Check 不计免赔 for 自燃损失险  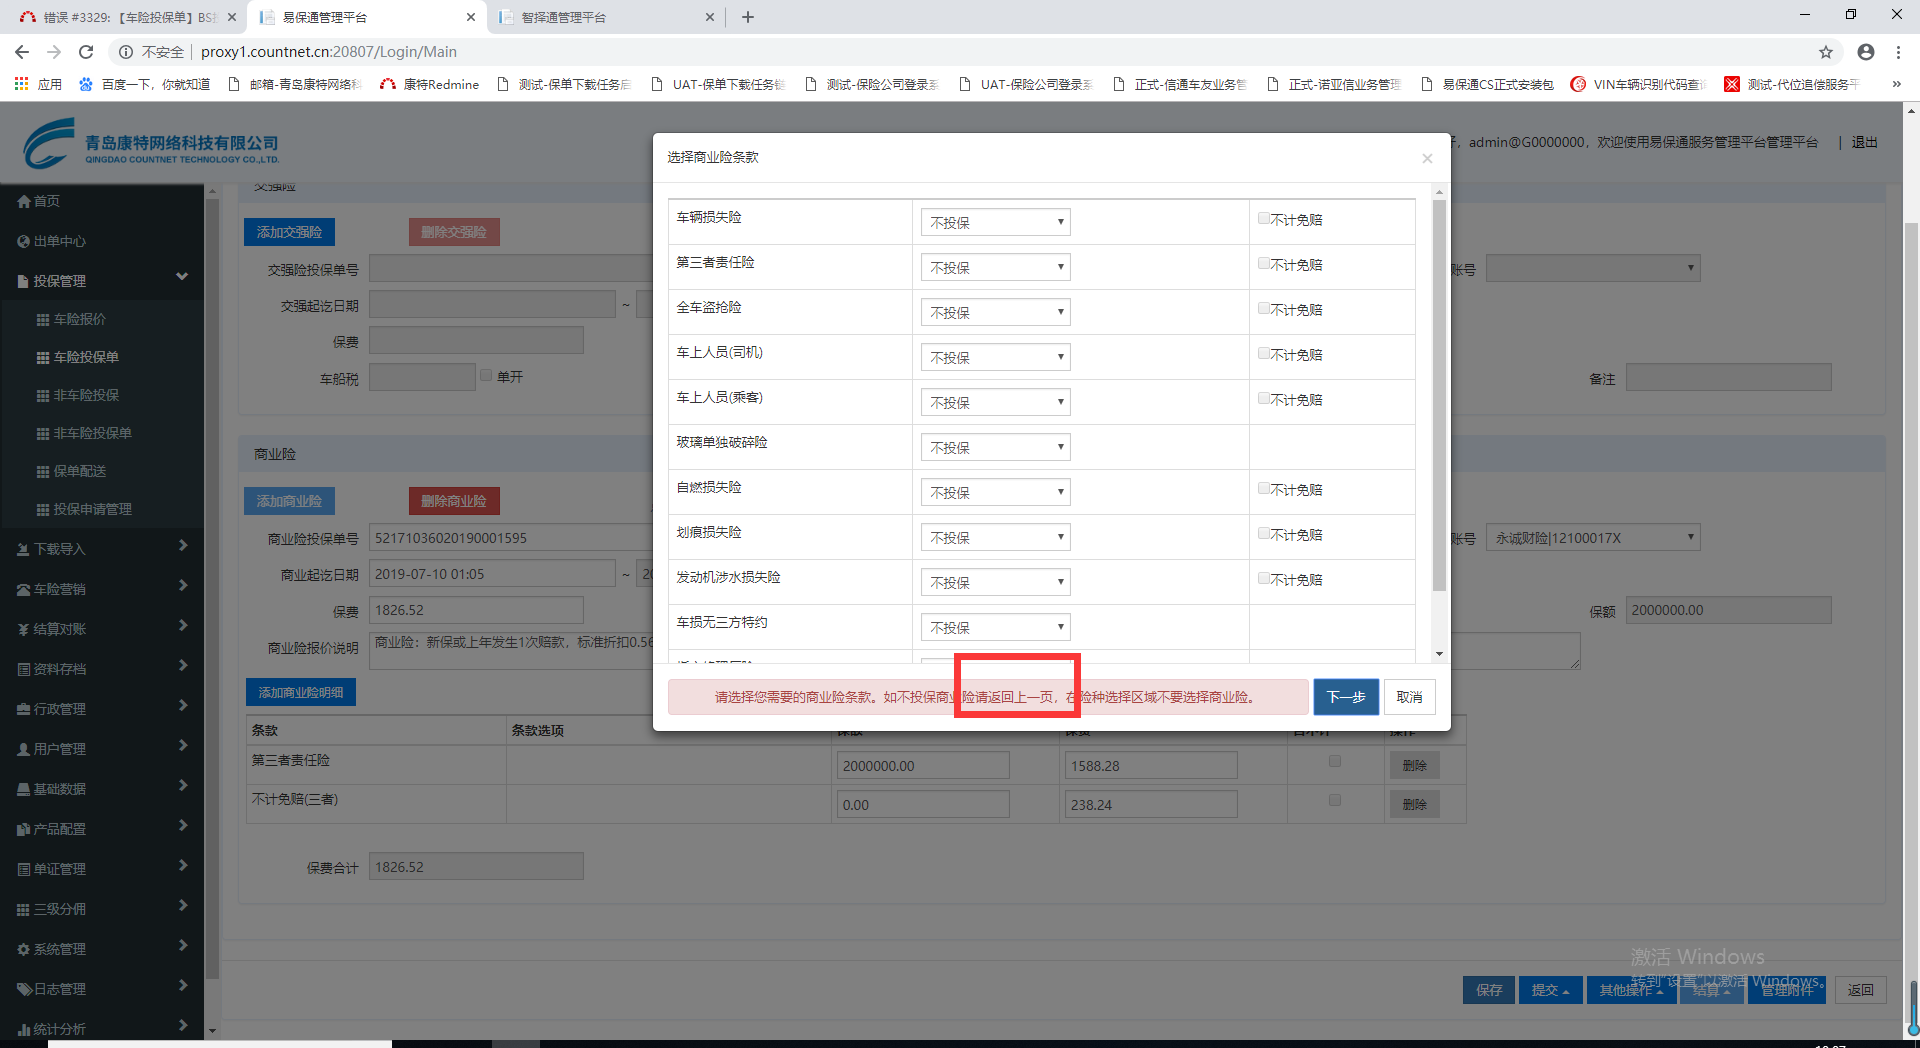(1264, 489)
